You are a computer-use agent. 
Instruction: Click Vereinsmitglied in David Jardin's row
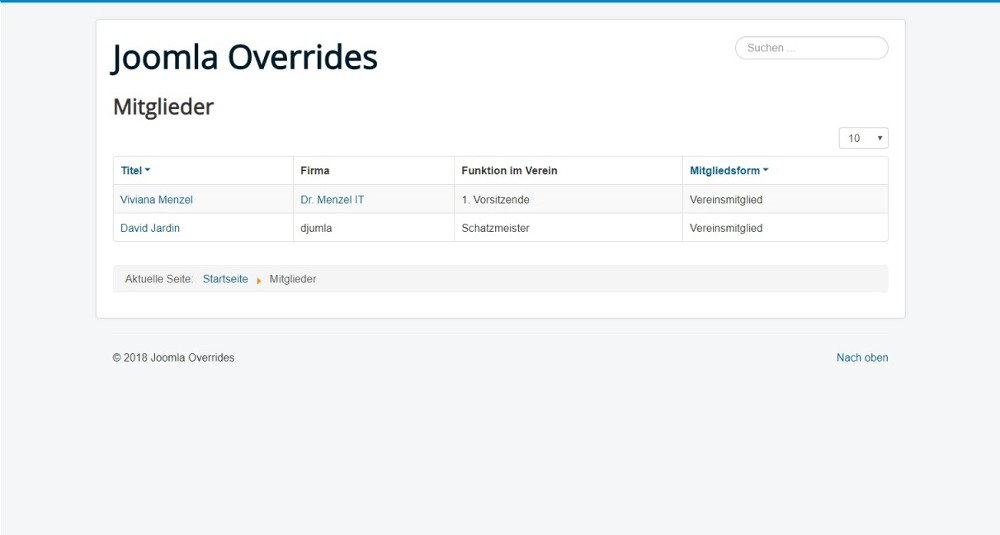726,228
